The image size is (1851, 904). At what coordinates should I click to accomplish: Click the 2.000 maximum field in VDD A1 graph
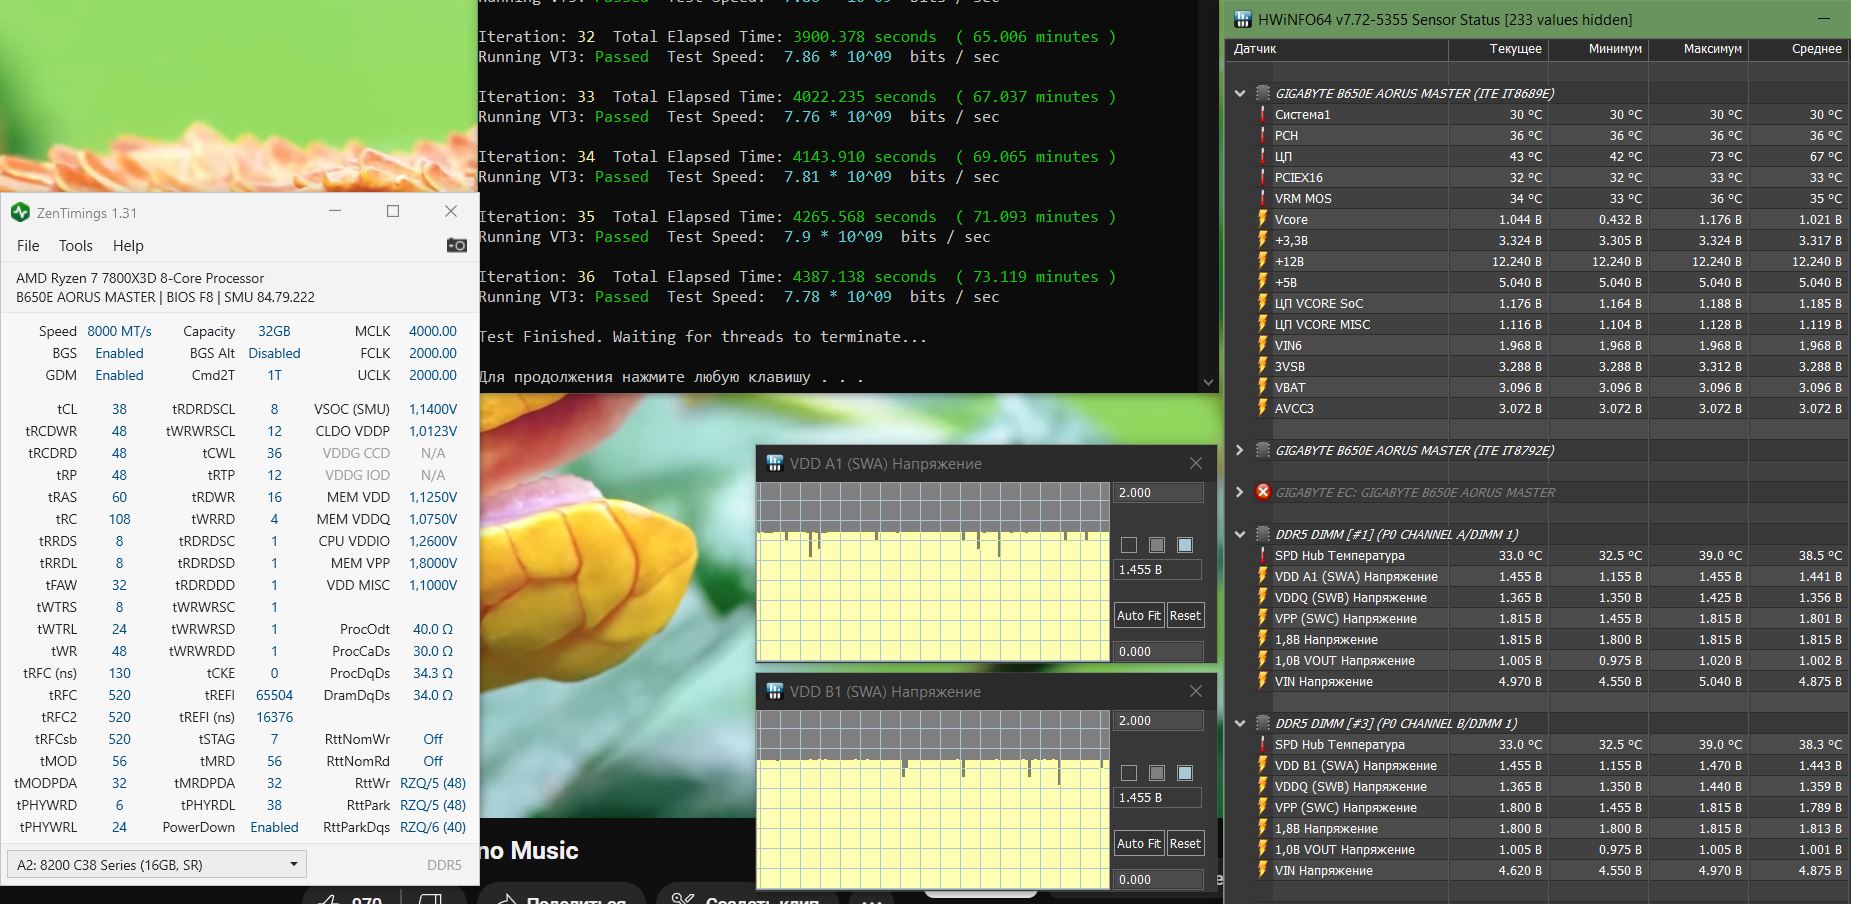1158,492
